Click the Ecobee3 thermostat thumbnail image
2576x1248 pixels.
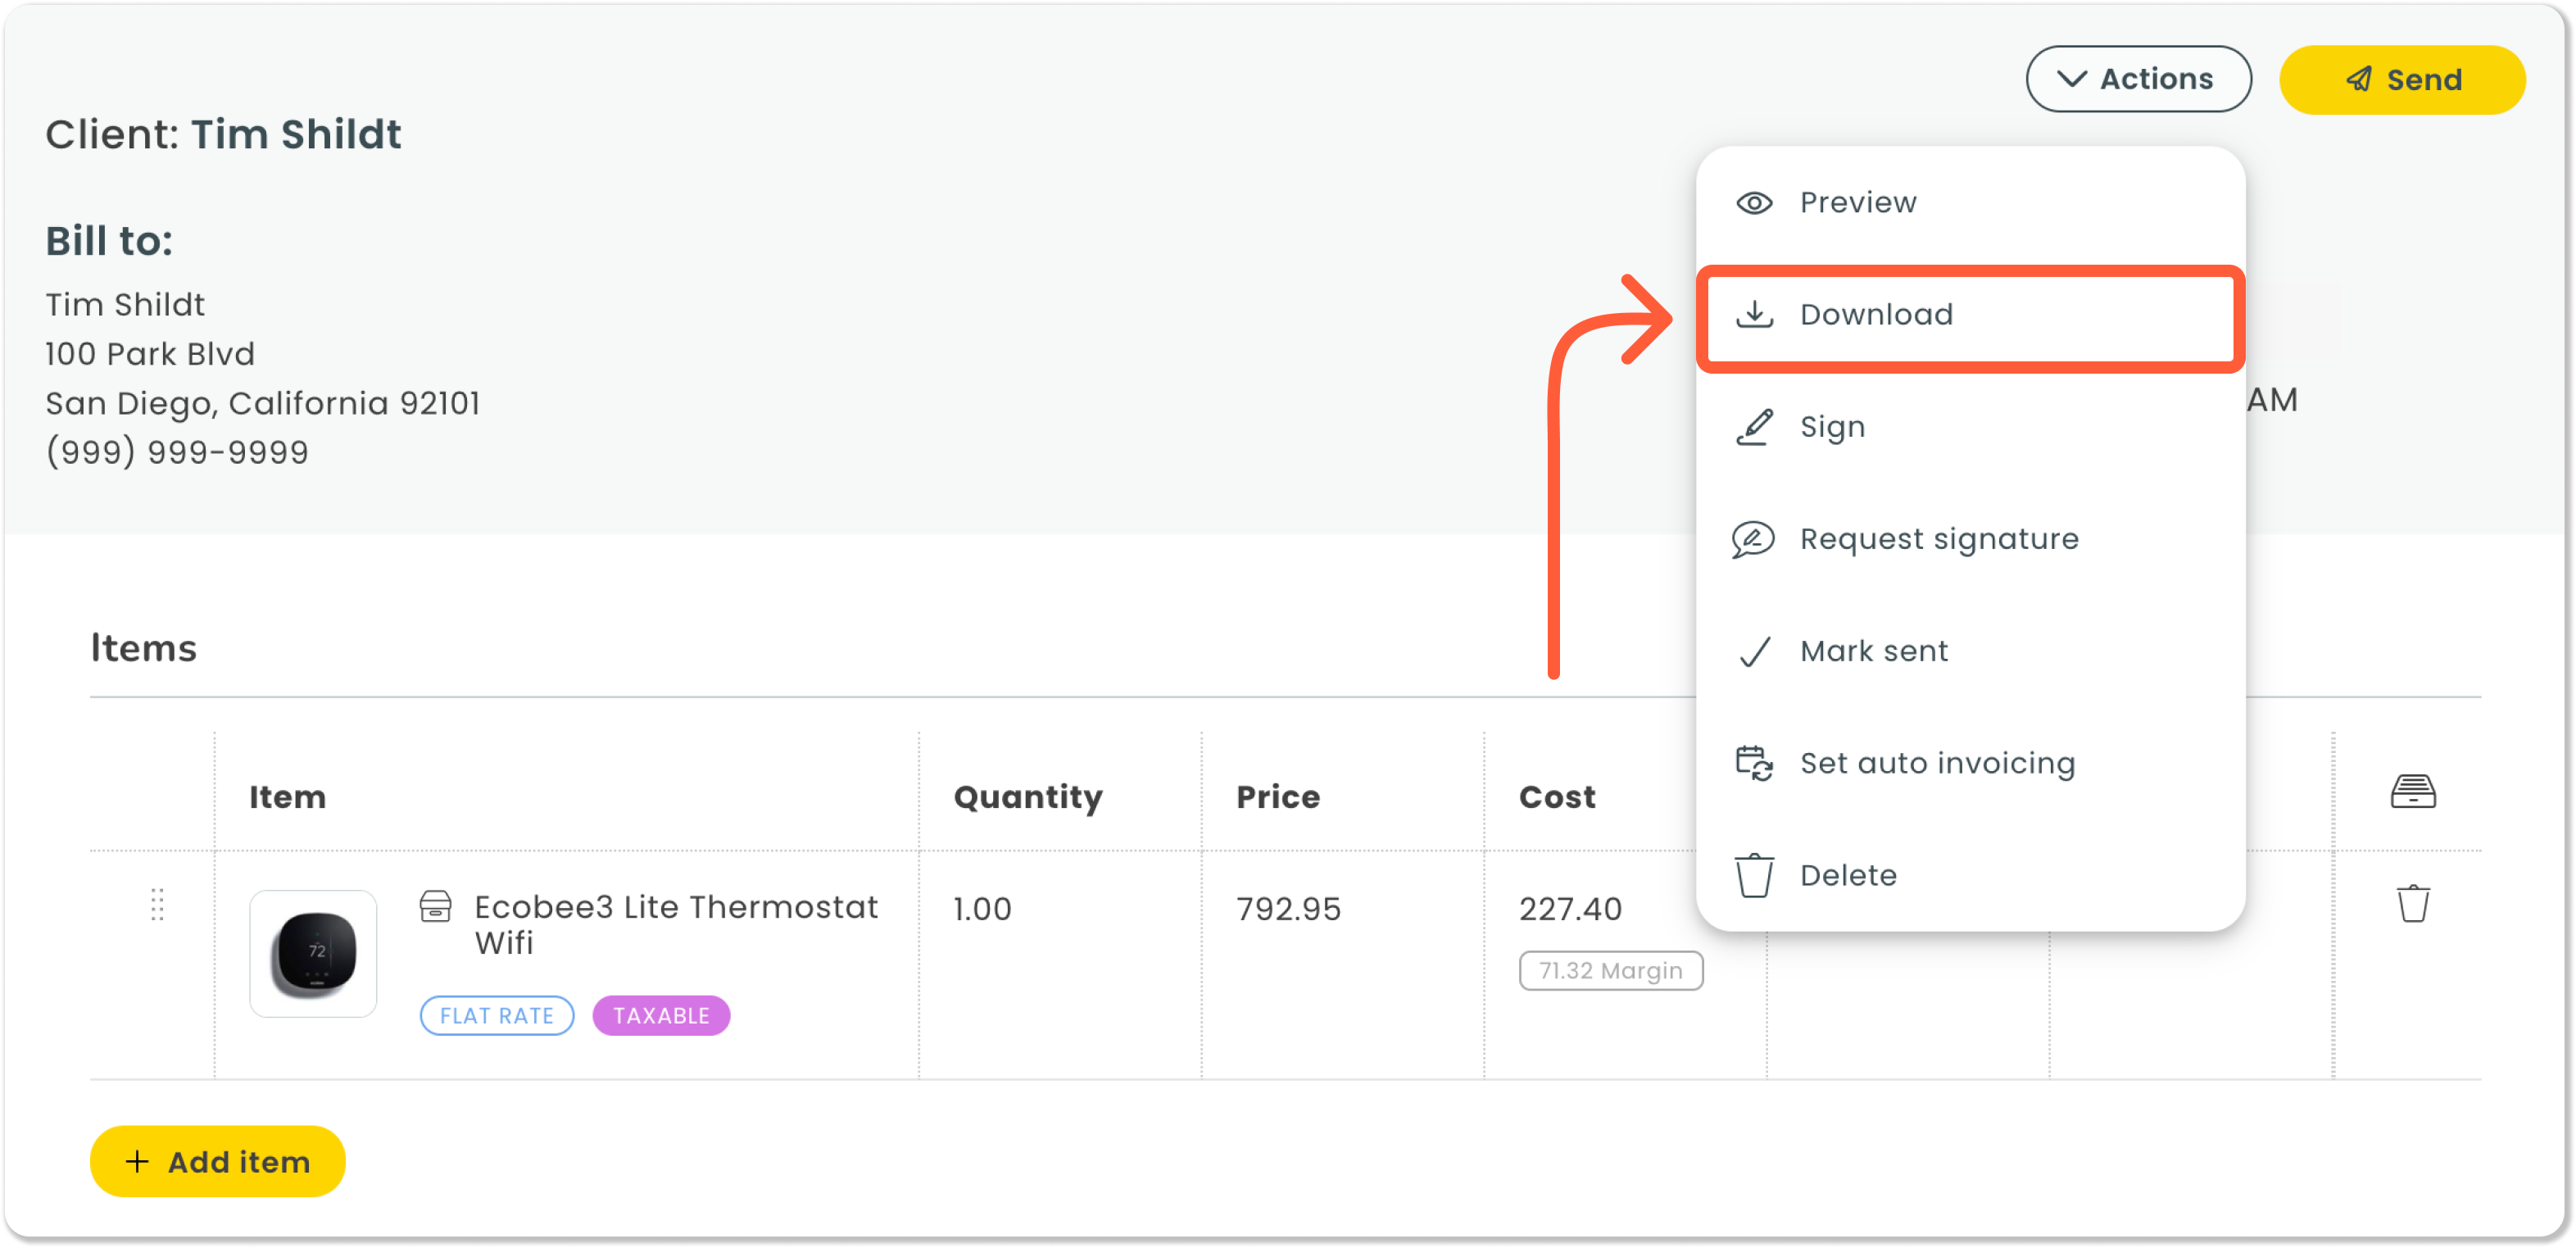313,954
